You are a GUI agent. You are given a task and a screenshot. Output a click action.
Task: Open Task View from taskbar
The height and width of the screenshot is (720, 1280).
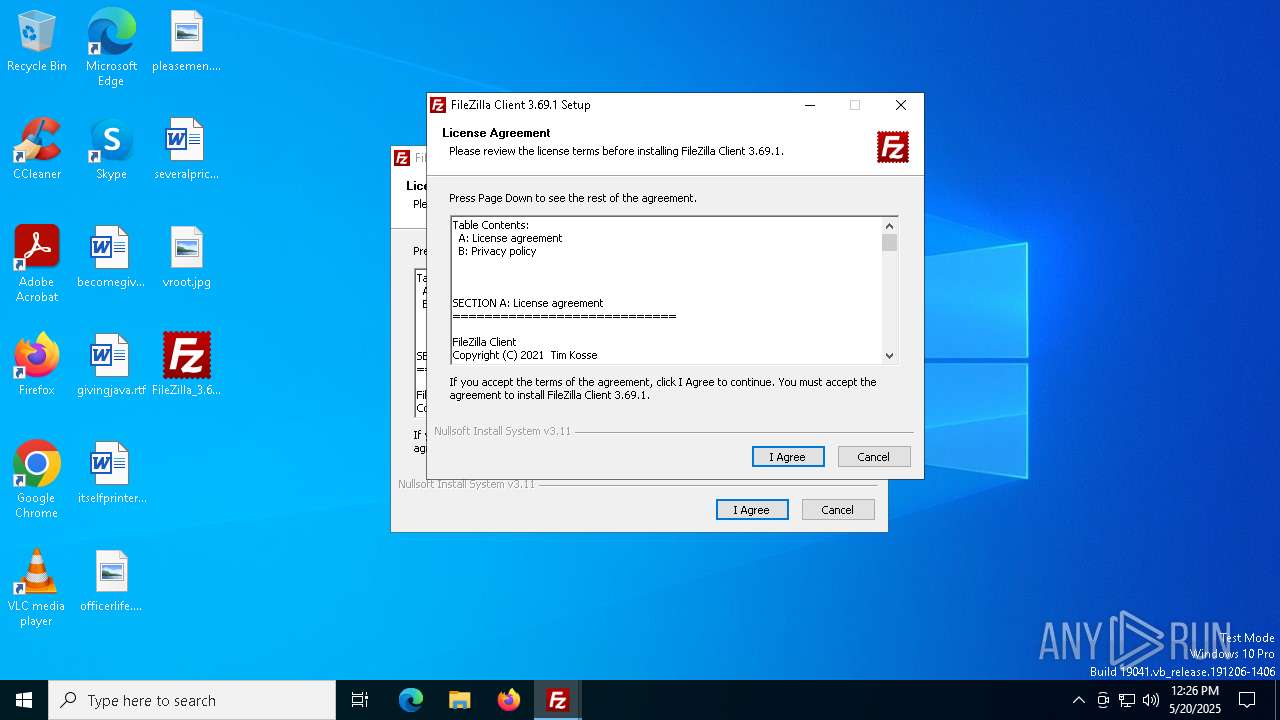(360, 700)
